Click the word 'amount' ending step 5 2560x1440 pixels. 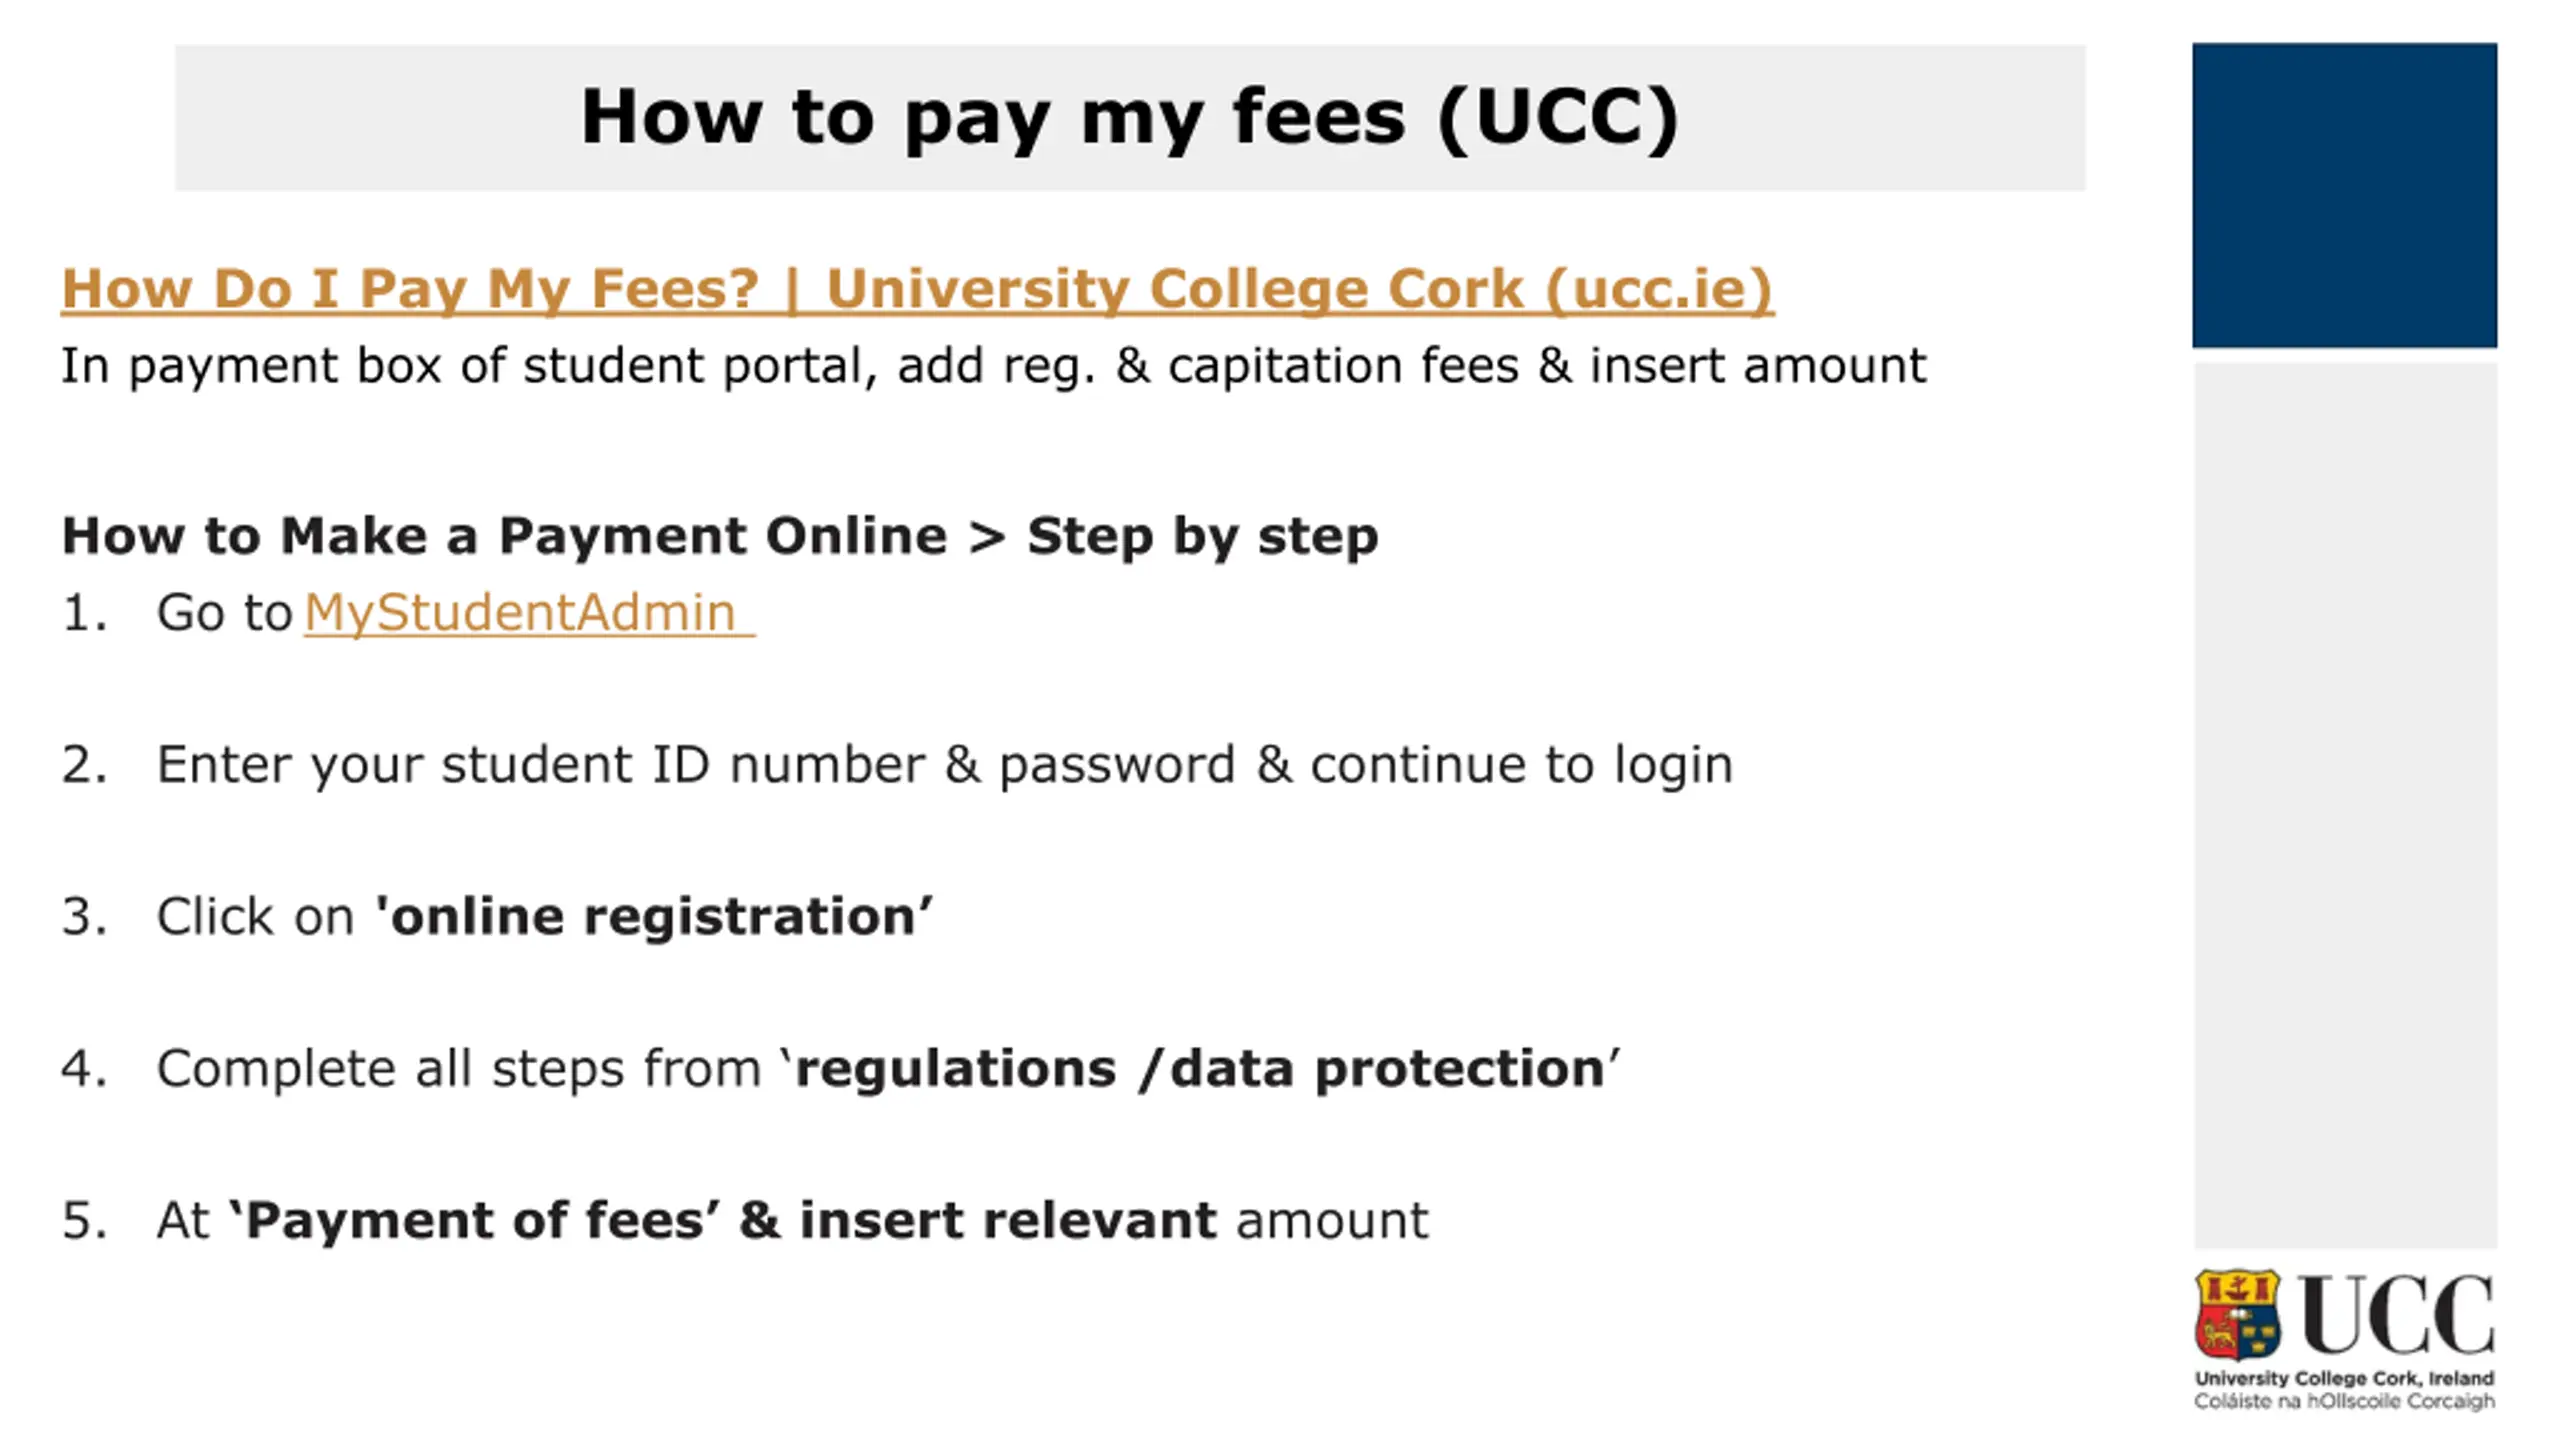1332,1221
